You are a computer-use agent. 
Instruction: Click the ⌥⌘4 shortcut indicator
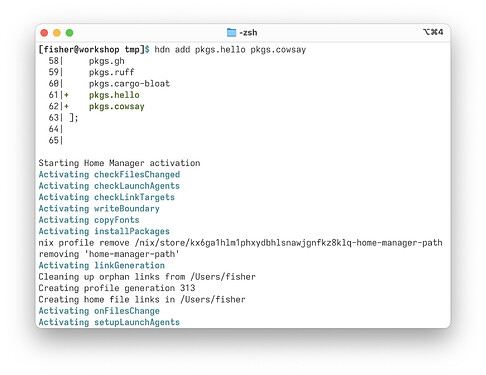point(433,32)
